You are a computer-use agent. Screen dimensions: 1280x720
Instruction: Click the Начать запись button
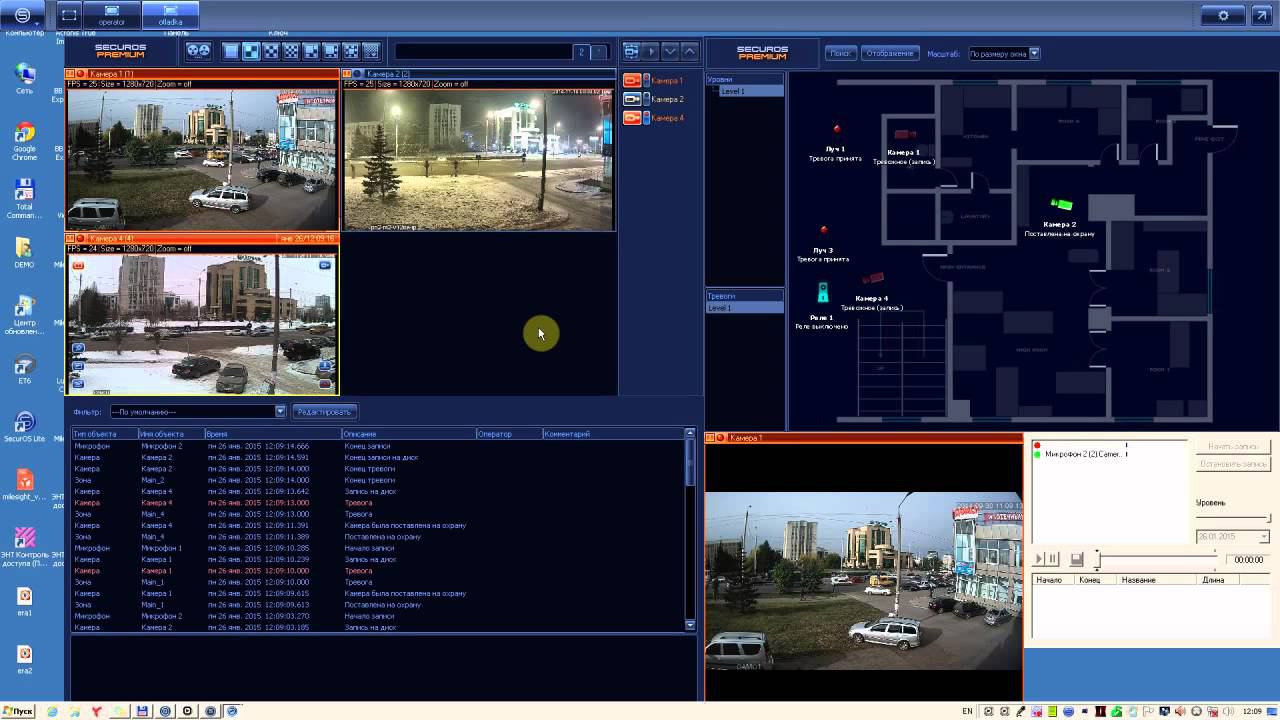point(1233,446)
